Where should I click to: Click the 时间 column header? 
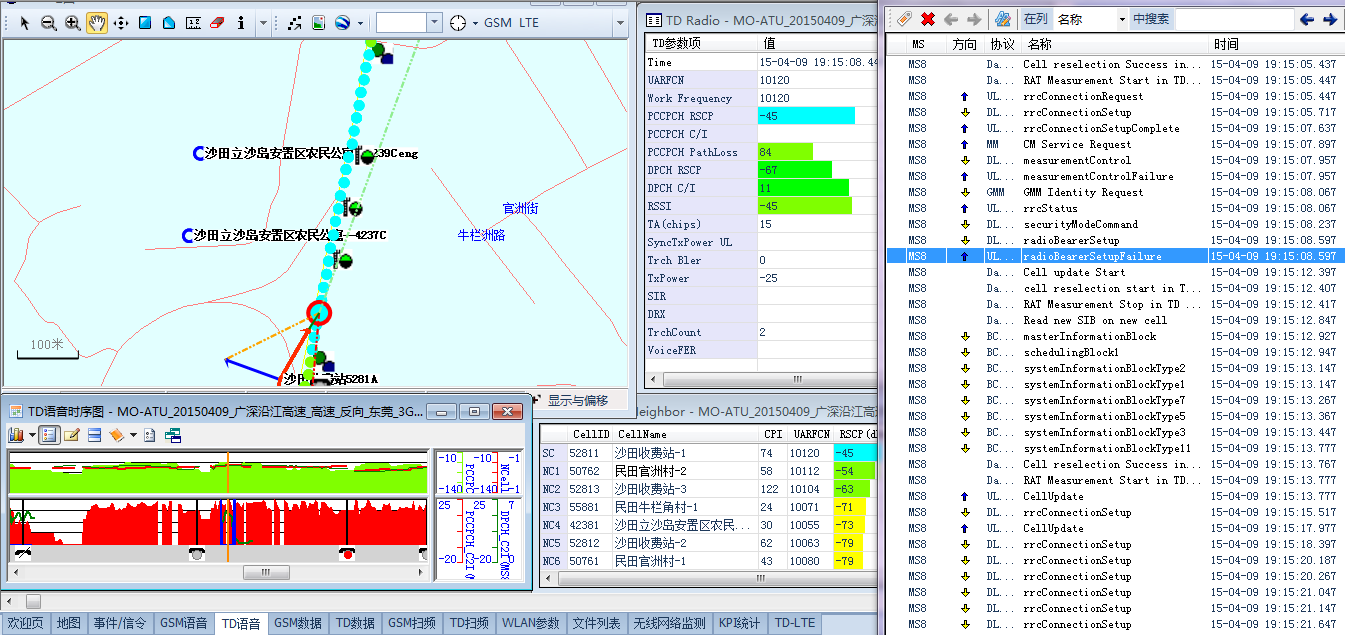(1275, 44)
